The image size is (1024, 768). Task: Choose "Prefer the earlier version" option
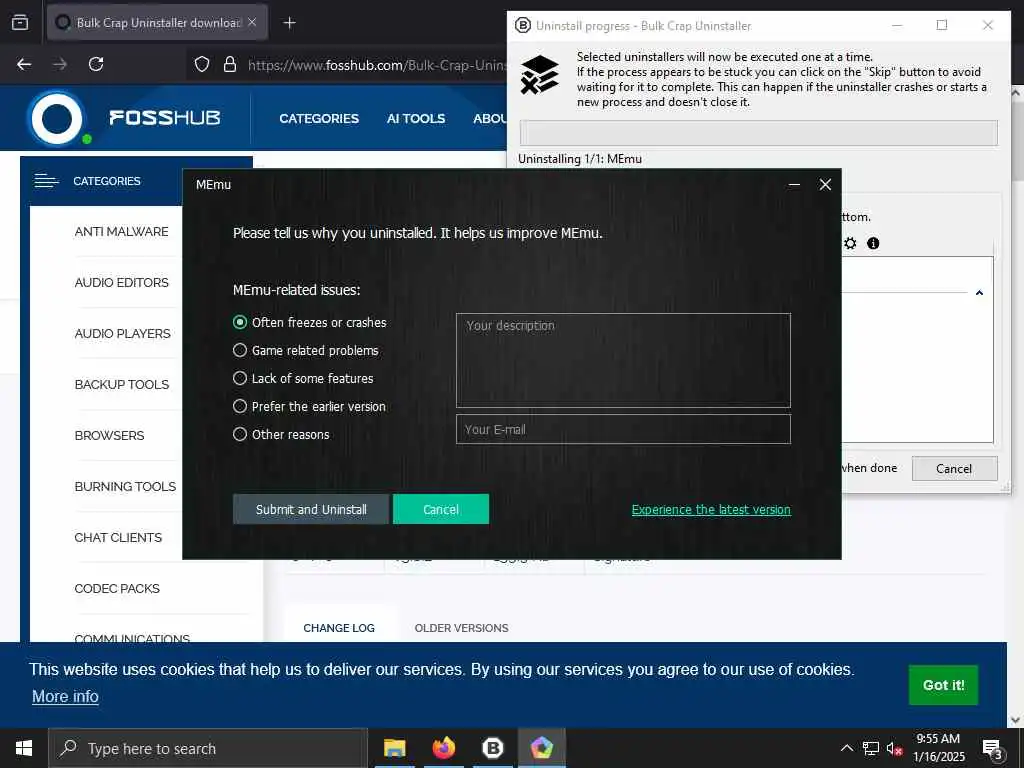[x=310, y=407]
